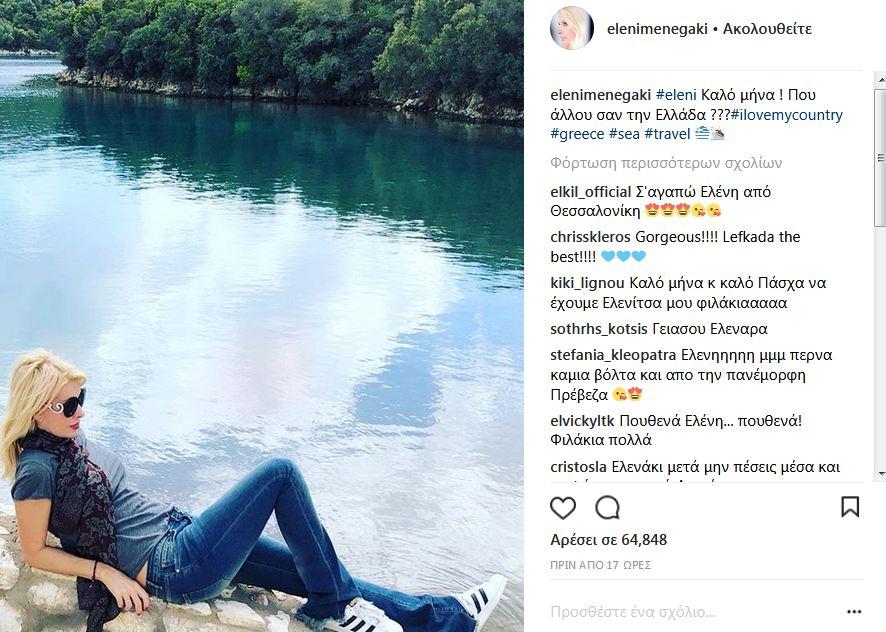Toggle following via the Ακολουθείτε label
886x632 pixels.
(x=767, y=29)
